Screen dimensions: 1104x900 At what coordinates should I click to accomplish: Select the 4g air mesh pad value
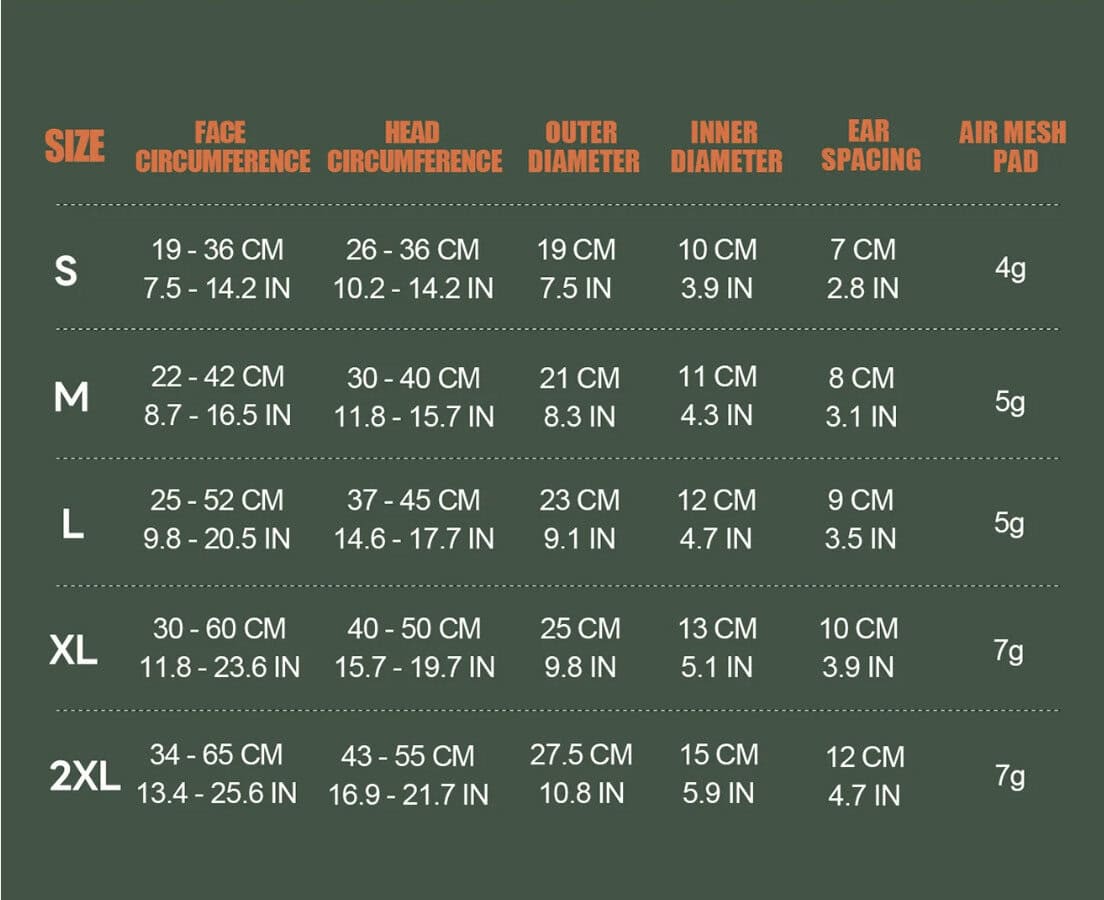(1010, 268)
